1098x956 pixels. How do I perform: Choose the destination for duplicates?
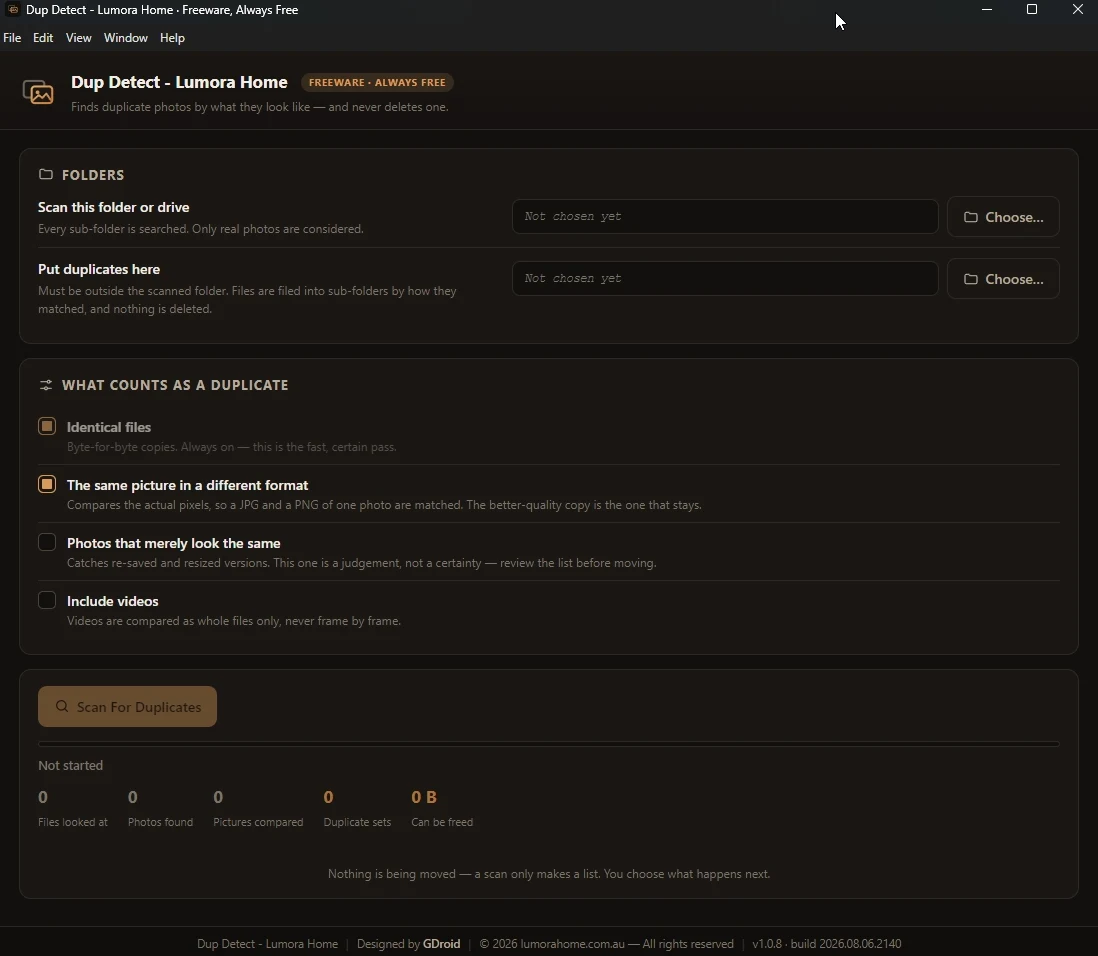[1003, 279]
